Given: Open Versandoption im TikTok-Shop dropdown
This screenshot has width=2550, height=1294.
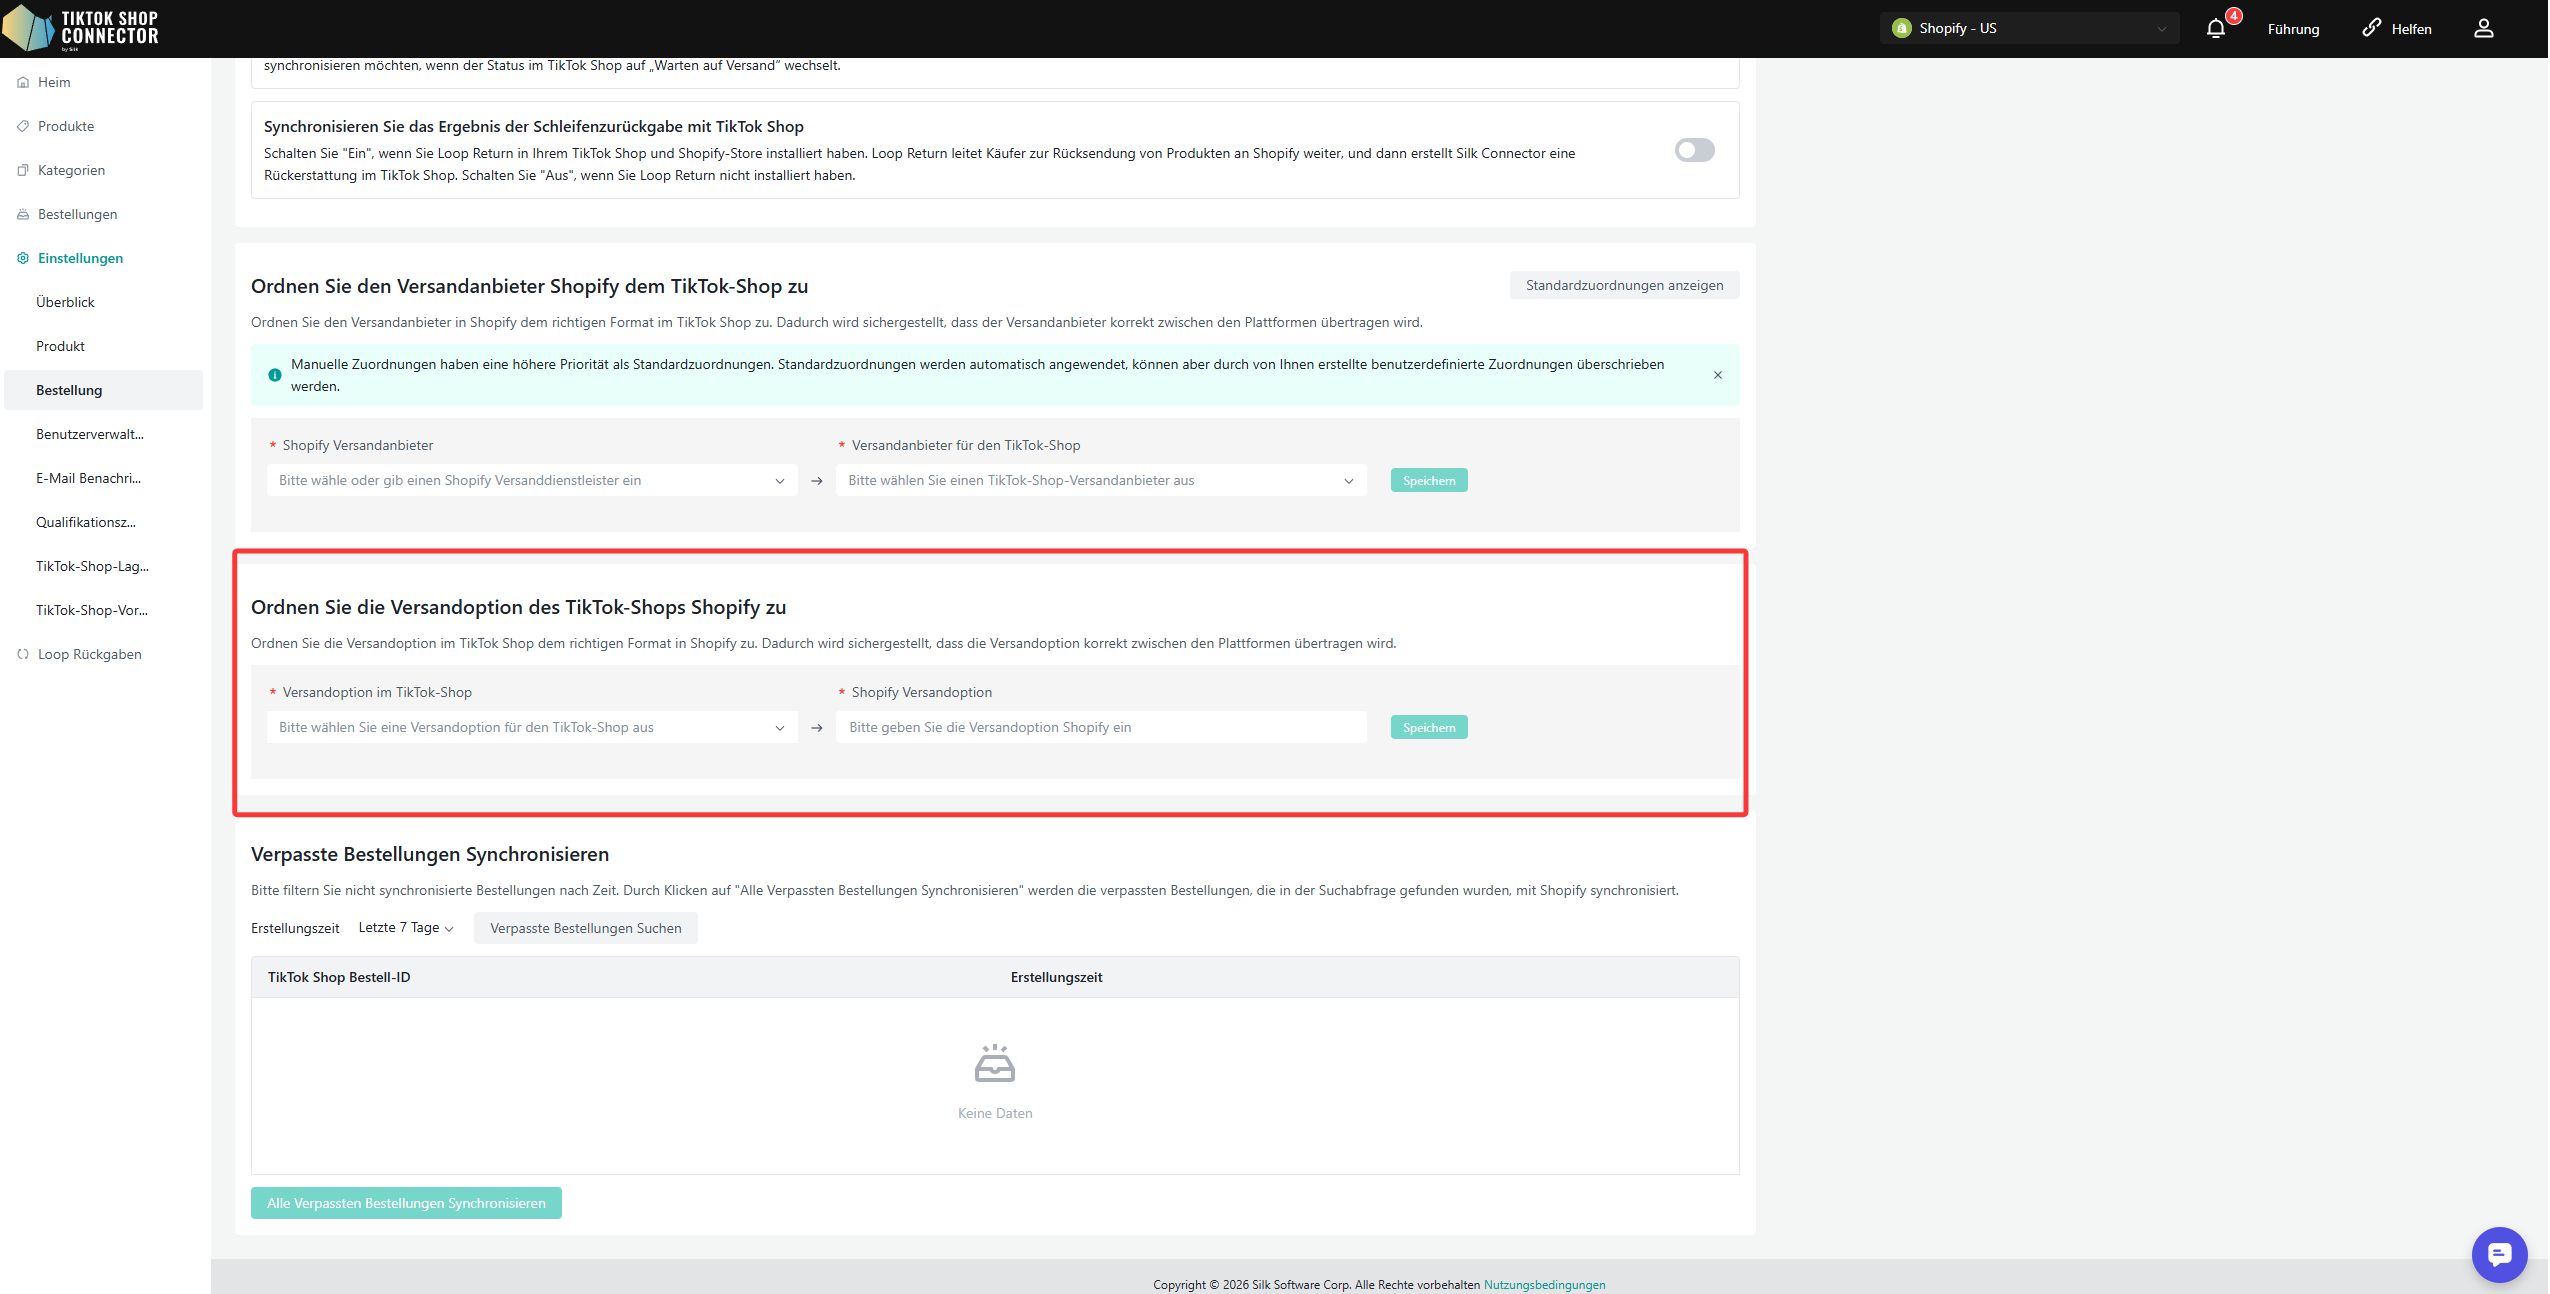Looking at the screenshot, I should coord(531,727).
